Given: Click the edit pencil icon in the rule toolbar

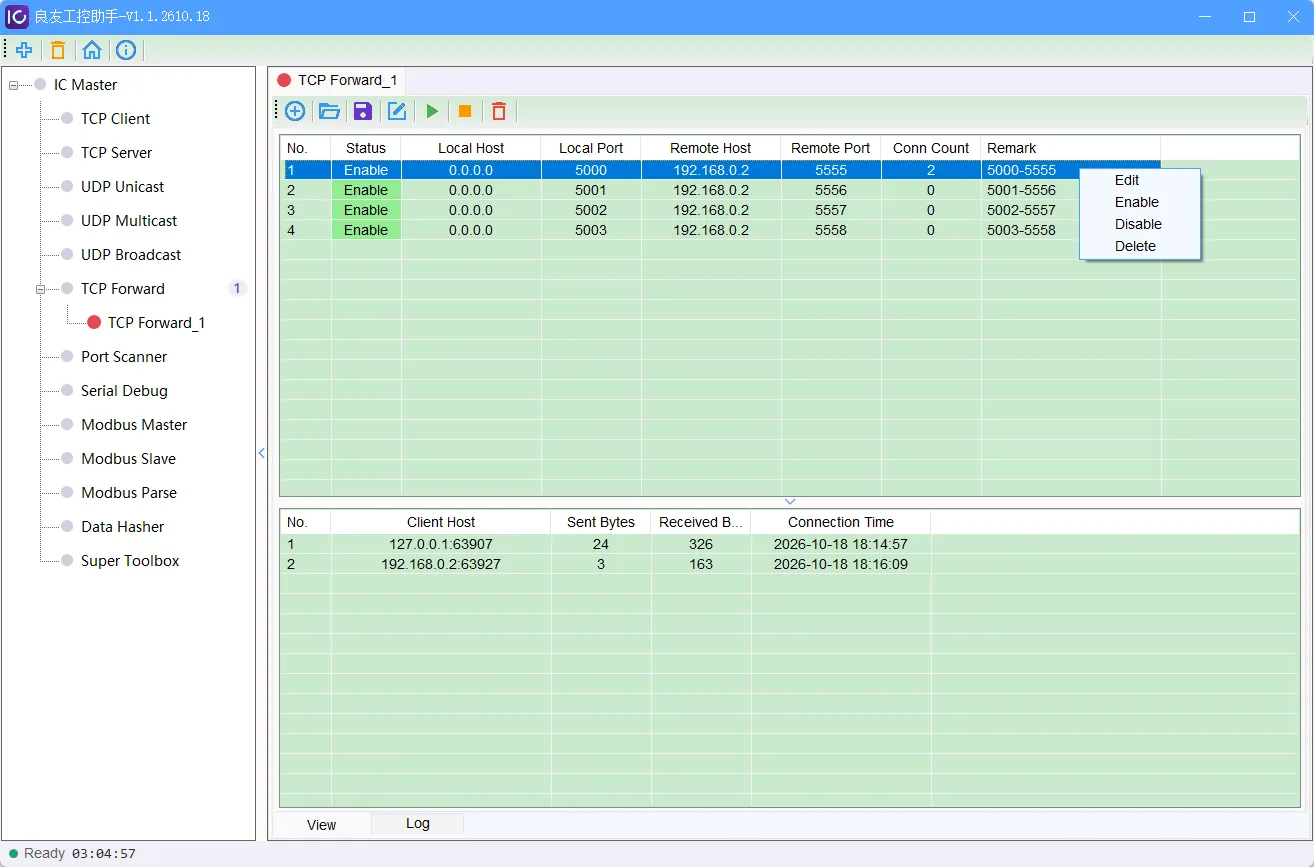Looking at the screenshot, I should point(397,111).
